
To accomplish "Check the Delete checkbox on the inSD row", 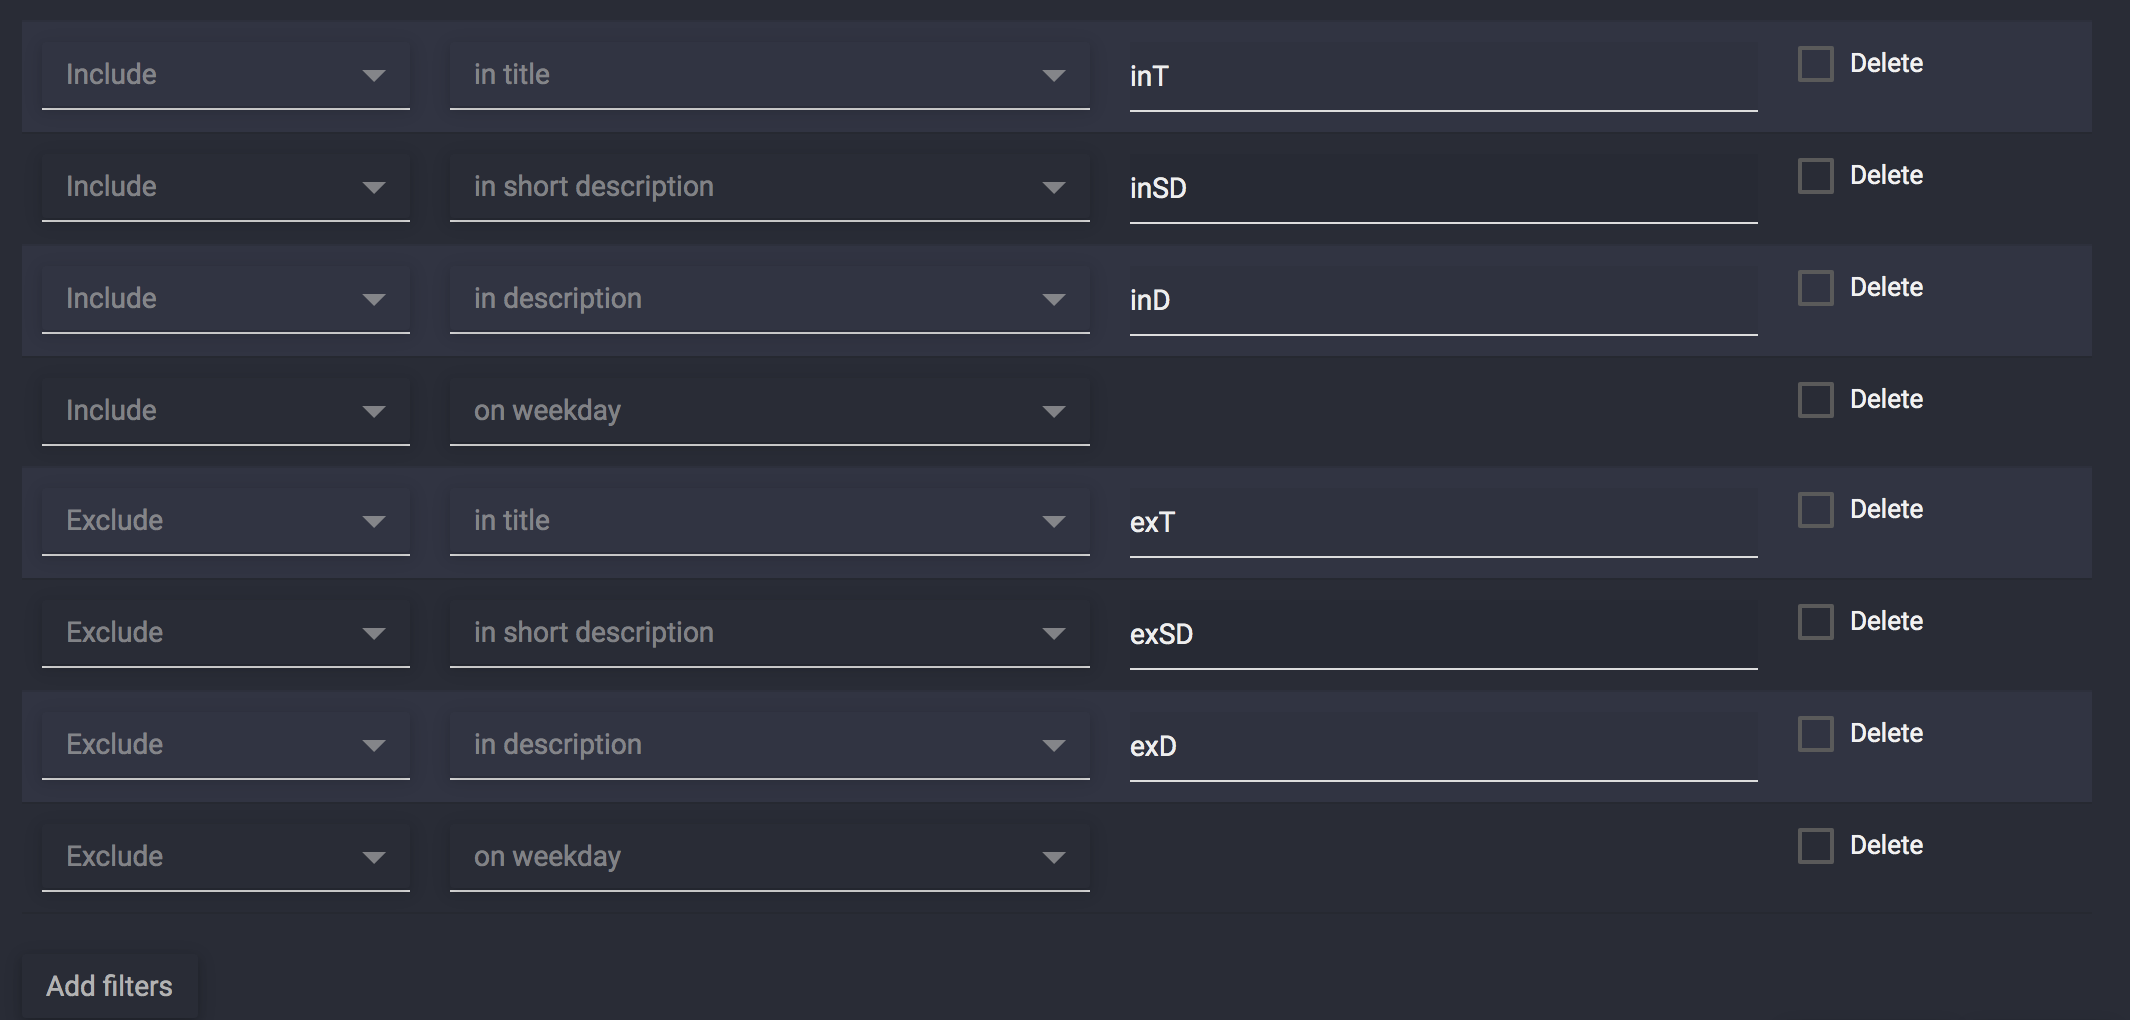I will click(x=1814, y=175).
